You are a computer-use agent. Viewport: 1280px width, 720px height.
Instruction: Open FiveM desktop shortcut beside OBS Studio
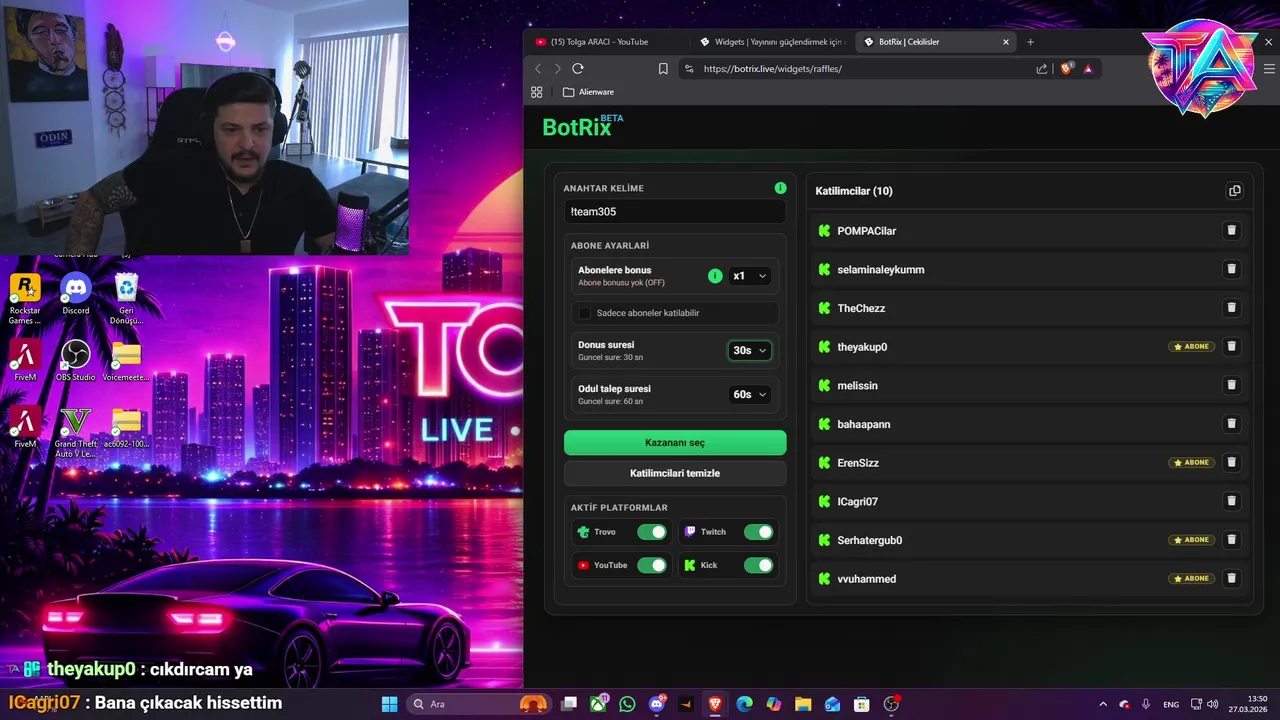[x=25, y=360]
